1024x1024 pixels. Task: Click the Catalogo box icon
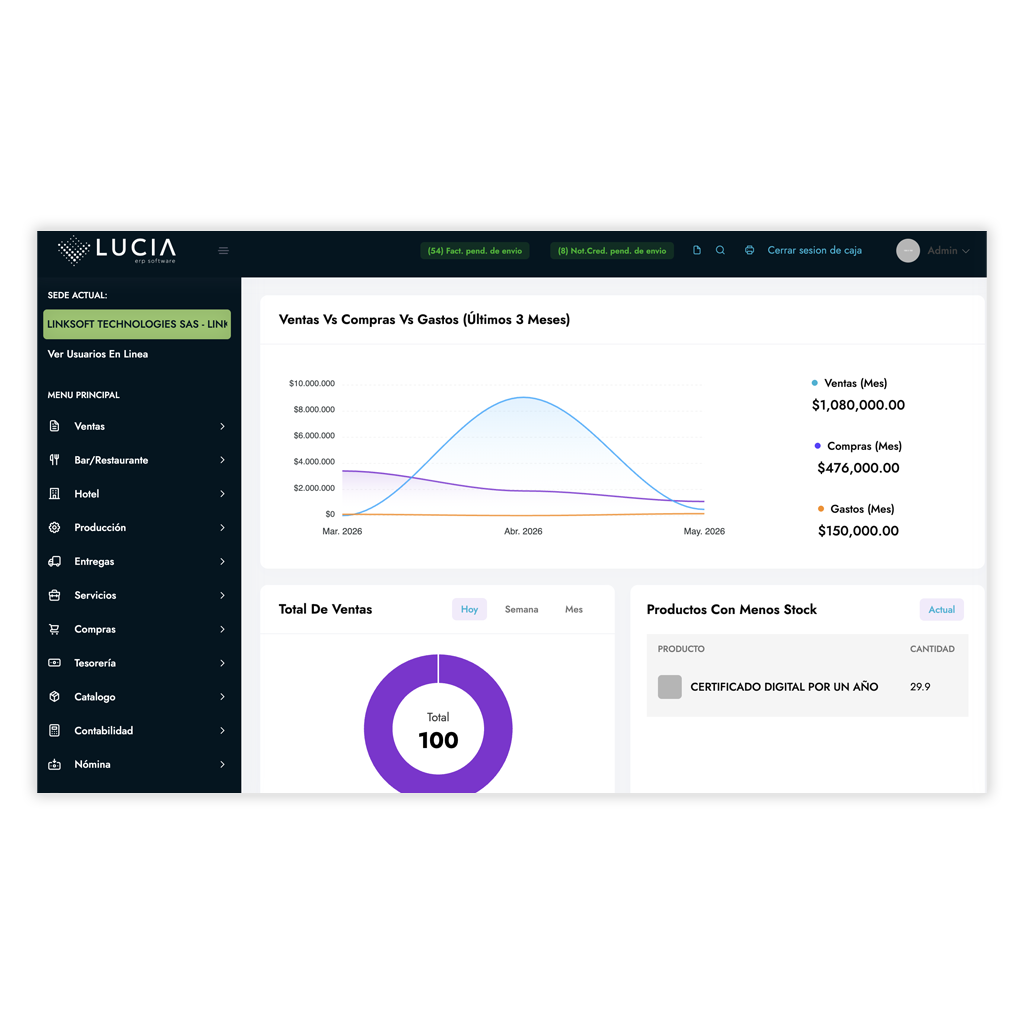(x=55, y=697)
